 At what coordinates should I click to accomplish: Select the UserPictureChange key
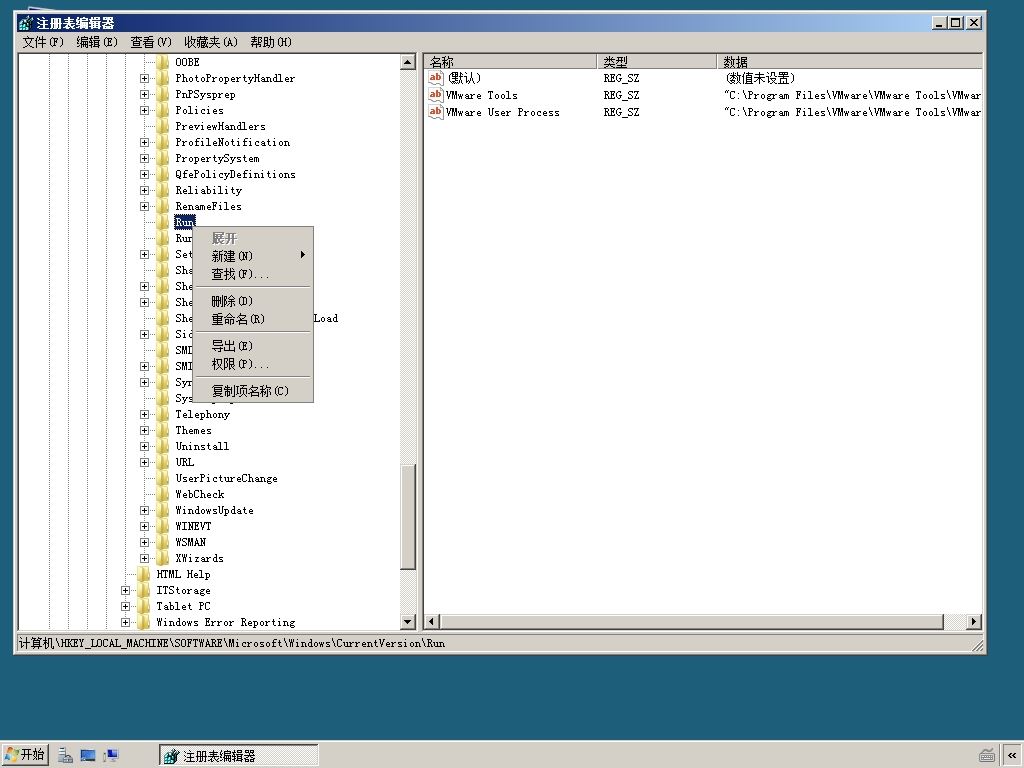[x=227, y=479]
